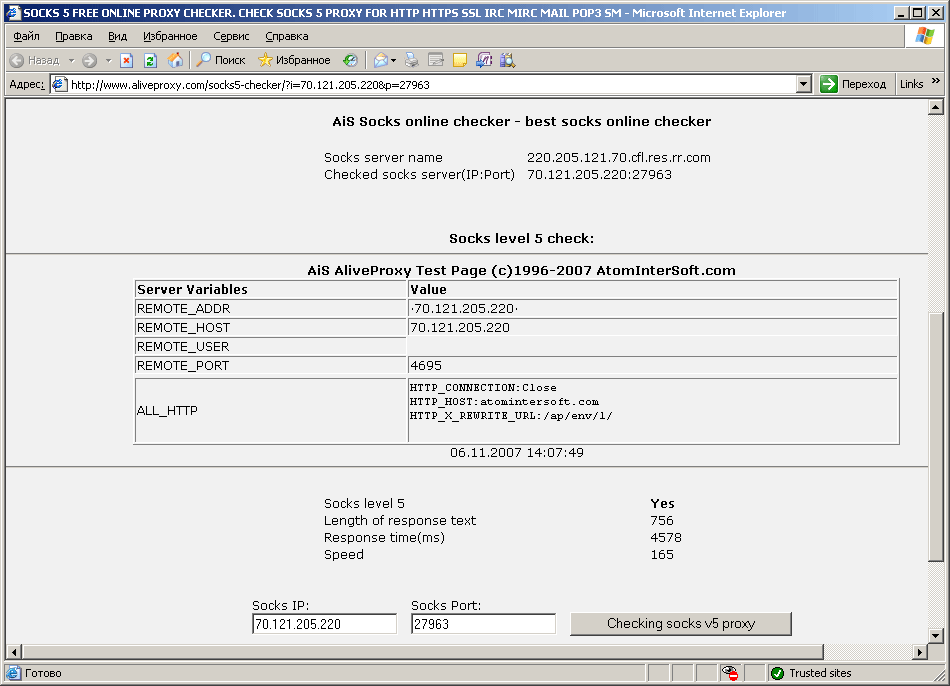Click the privacy eye blocked icon in status bar
This screenshot has width=950, height=686.
click(x=730, y=673)
